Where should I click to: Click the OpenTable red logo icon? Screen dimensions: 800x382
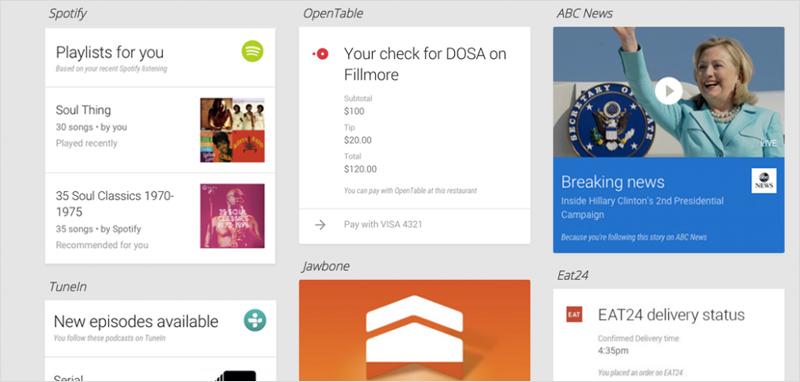(321, 54)
